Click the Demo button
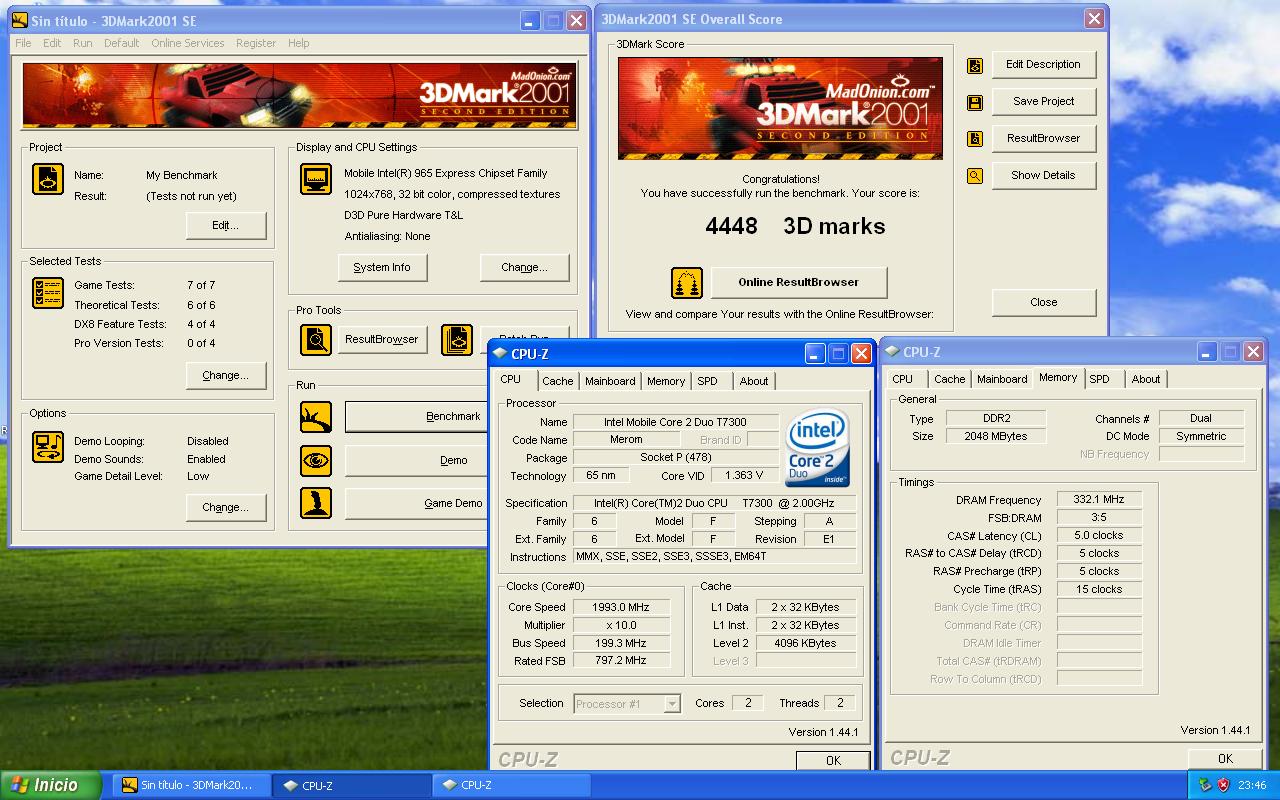1280x800 pixels. pyautogui.click(x=416, y=460)
